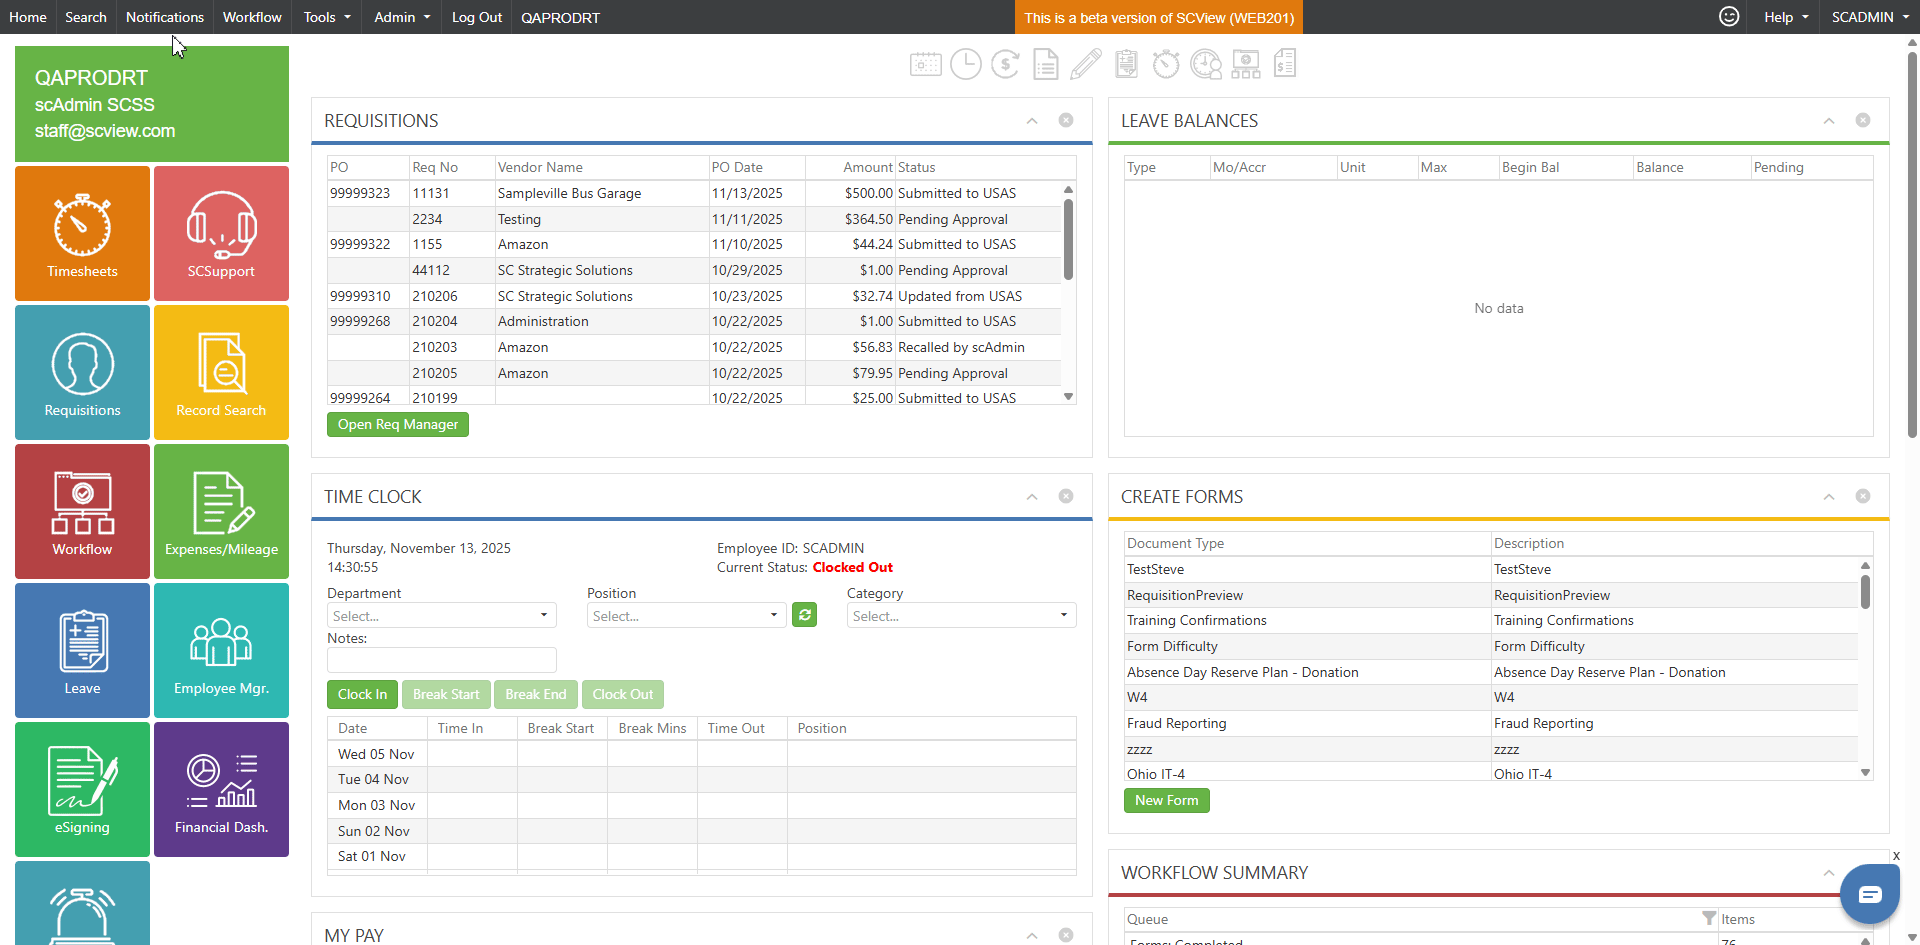Close the Requisitions panel
Viewport: 1920px width, 945px height.
pos(1066,120)
